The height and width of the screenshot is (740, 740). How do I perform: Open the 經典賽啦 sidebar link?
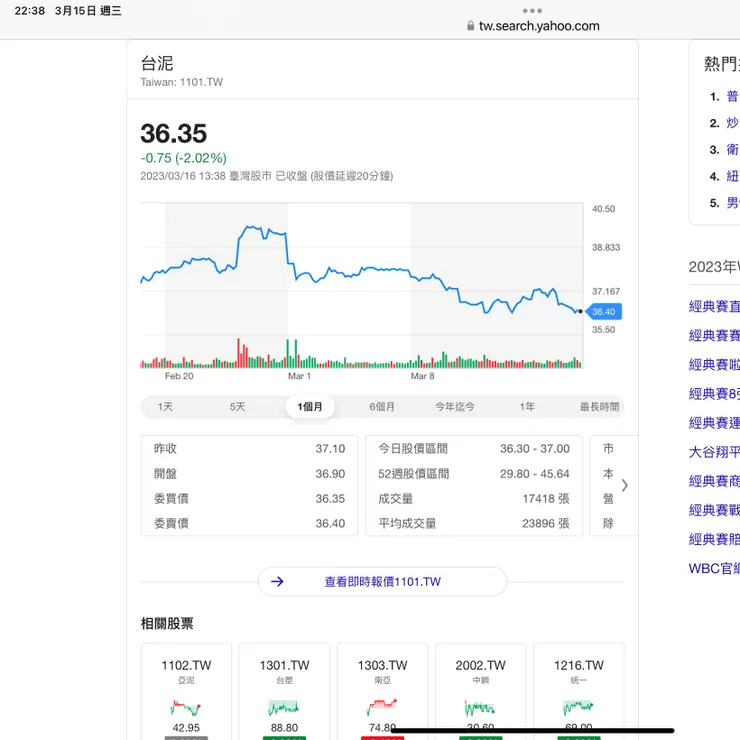tap(714, 364)
